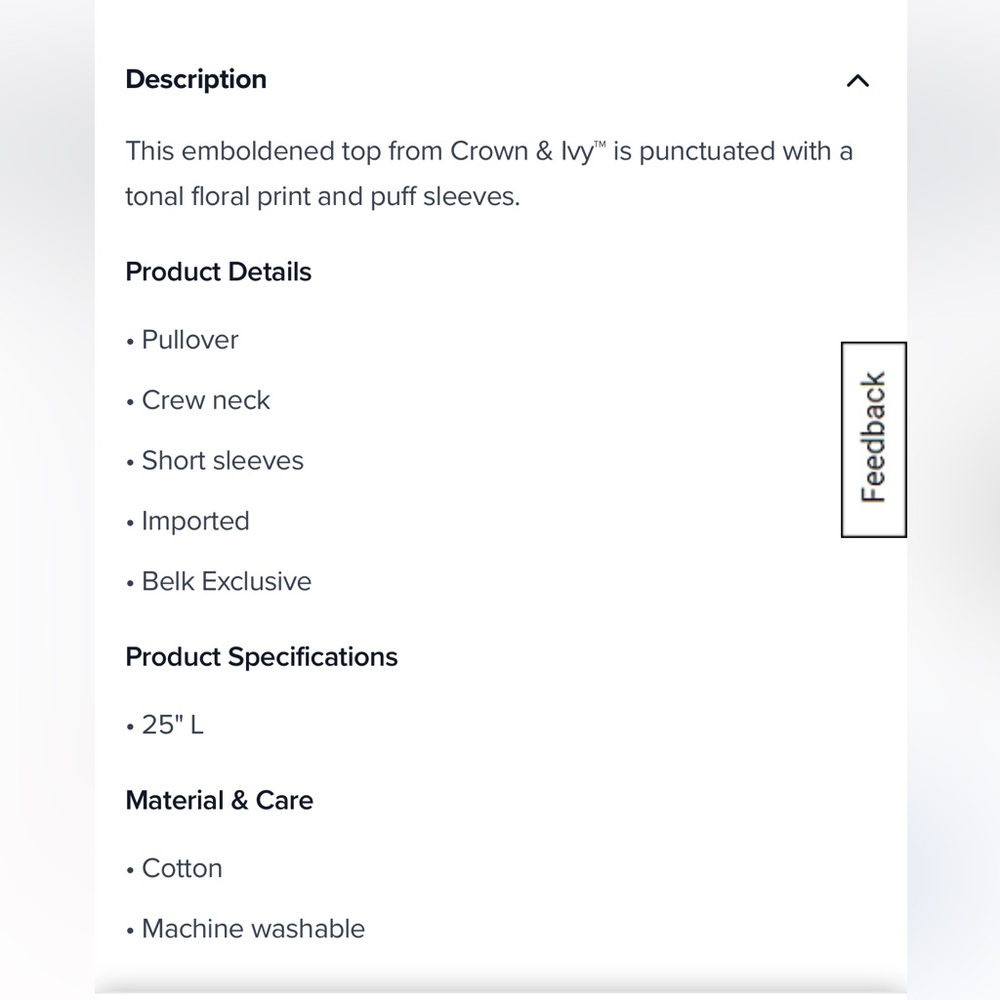This screenshot has height=1000, width=1000.
Task: Select the Crew neck bullet item
Action: tap(206, 400)
